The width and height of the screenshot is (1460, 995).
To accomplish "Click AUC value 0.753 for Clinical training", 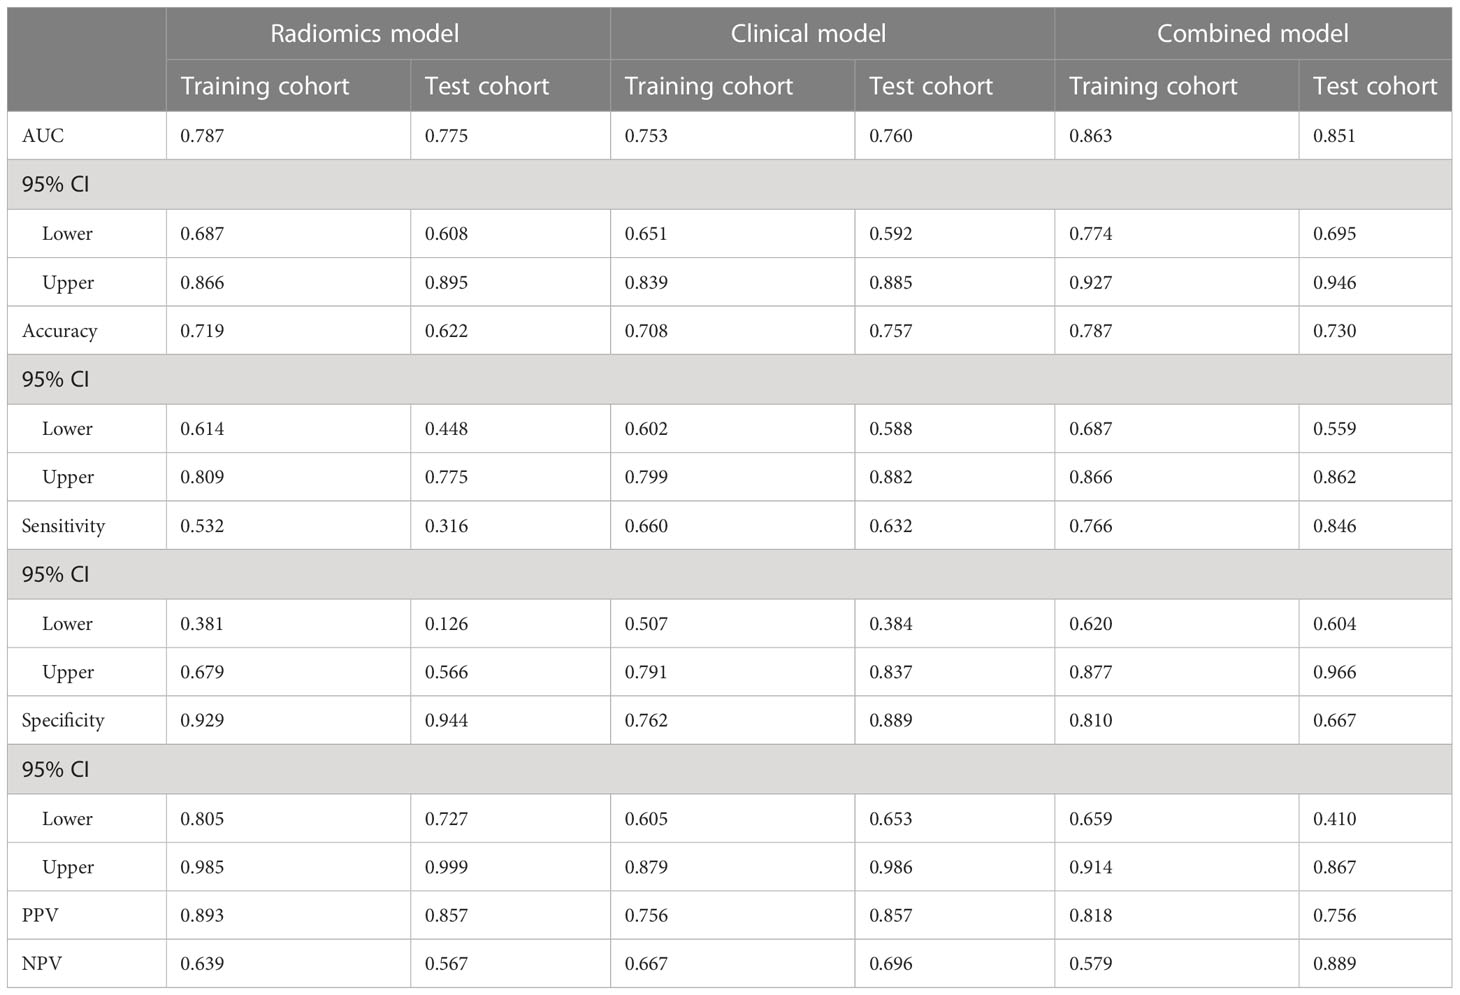I will tap(646, 136).
